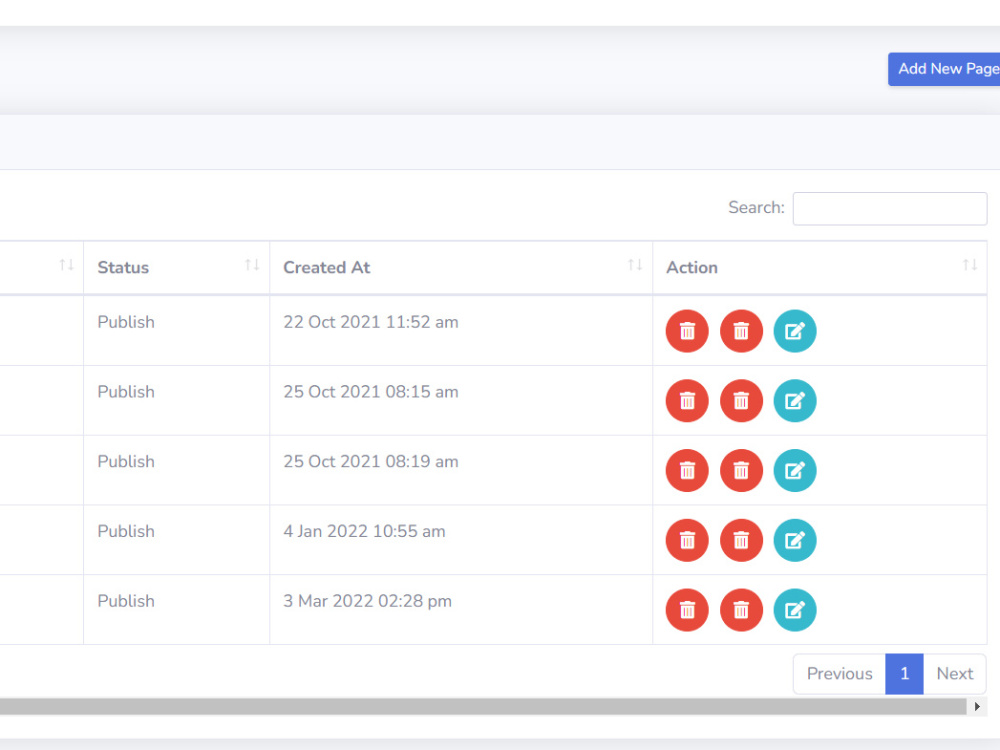This screenshot has height=750, width=1000.
Task: Click the horizontal scrollbar track
Action: click(x=483, y=706)
